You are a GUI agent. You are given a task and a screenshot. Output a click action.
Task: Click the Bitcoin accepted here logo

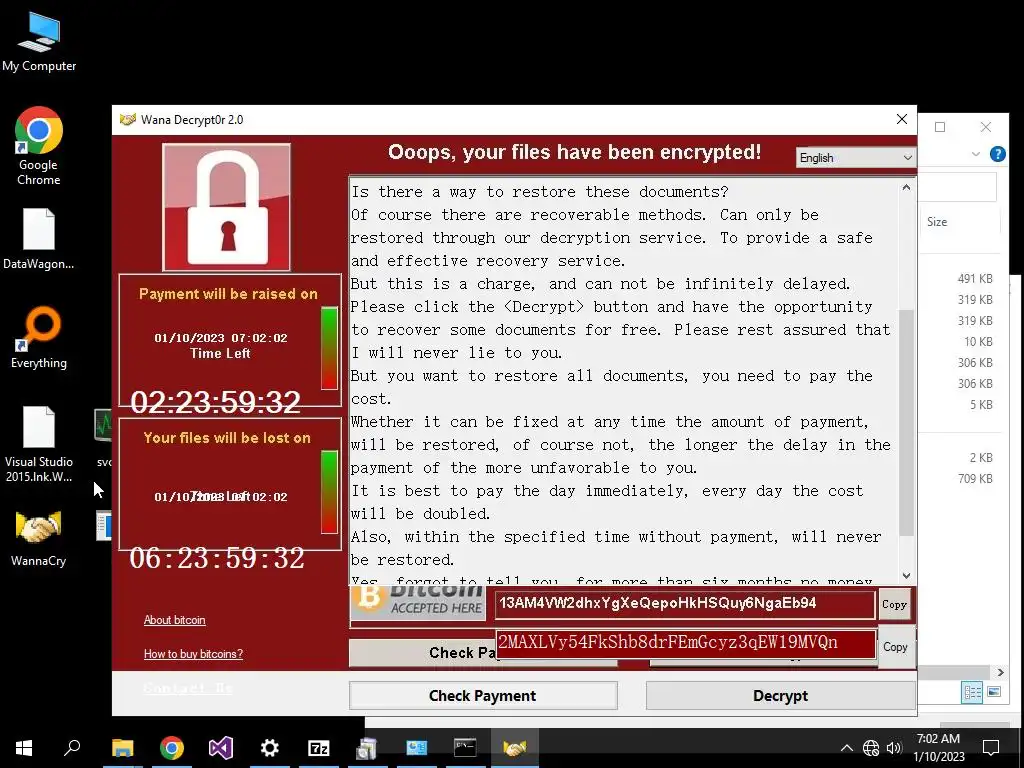(418, 602)
